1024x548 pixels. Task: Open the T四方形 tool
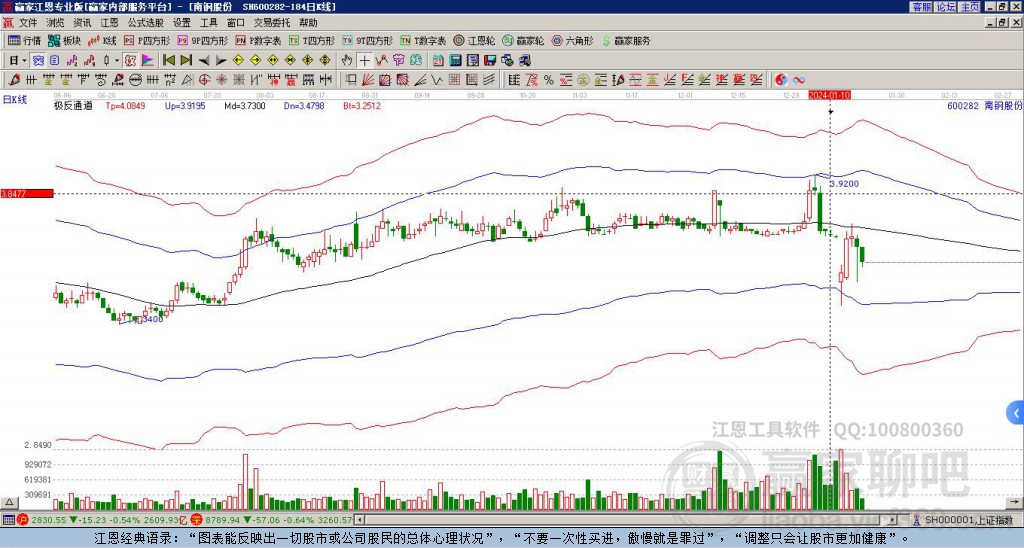point(312,40)
